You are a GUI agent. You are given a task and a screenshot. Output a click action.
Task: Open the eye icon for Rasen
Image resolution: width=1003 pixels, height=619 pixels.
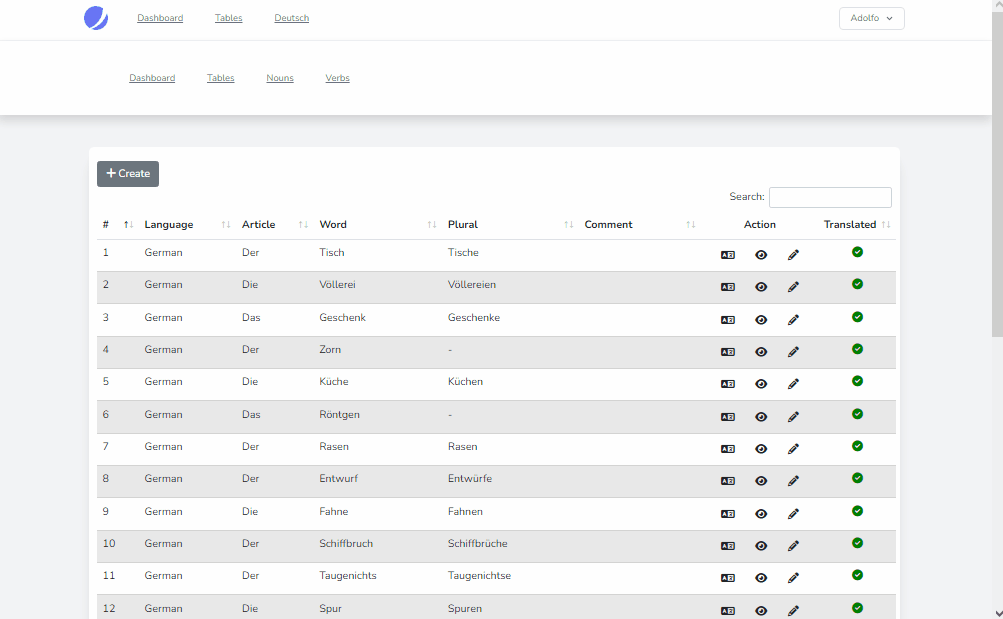[761, 449]
